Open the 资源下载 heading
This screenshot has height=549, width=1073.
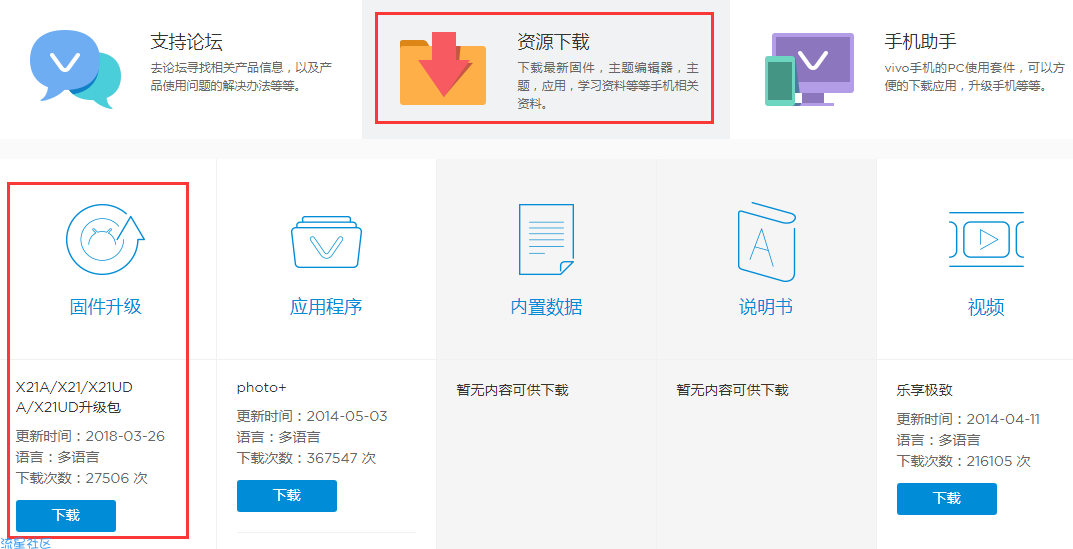[553, 42]
